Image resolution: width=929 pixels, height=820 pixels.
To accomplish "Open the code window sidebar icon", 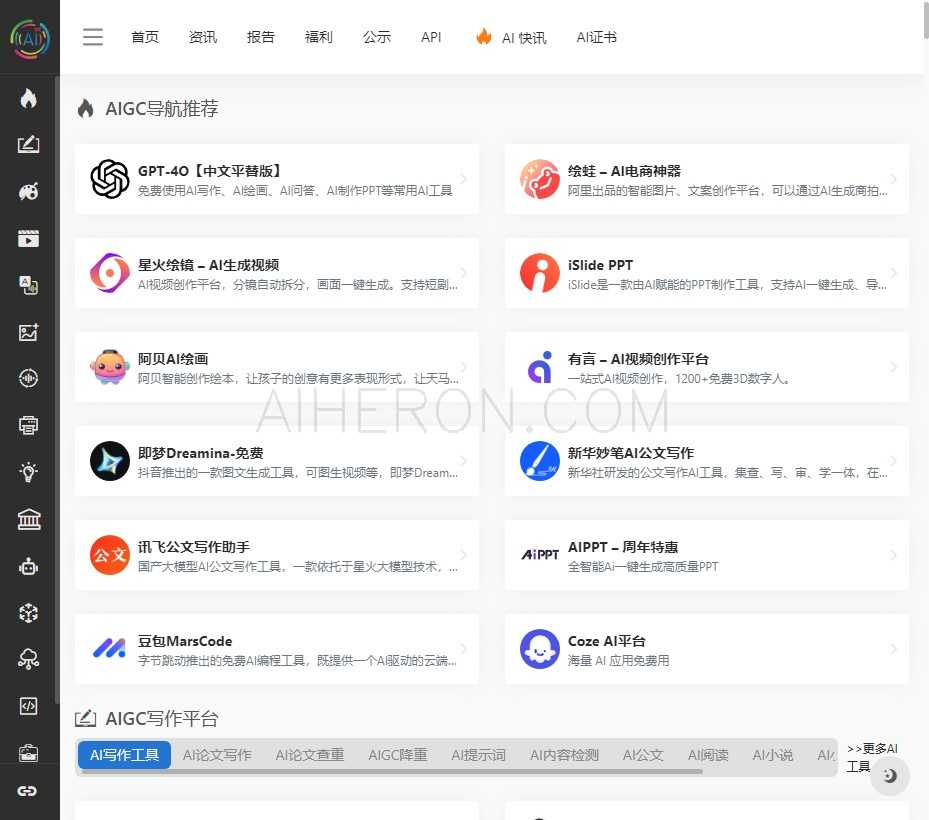I will coord(28,706).
